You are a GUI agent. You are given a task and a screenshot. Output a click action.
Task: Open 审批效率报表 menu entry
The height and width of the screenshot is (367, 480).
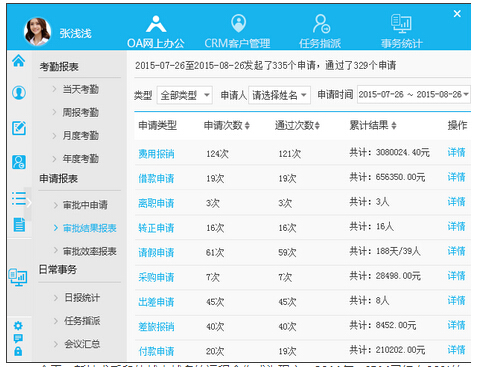pyautogui.click(x=90, y=251)
